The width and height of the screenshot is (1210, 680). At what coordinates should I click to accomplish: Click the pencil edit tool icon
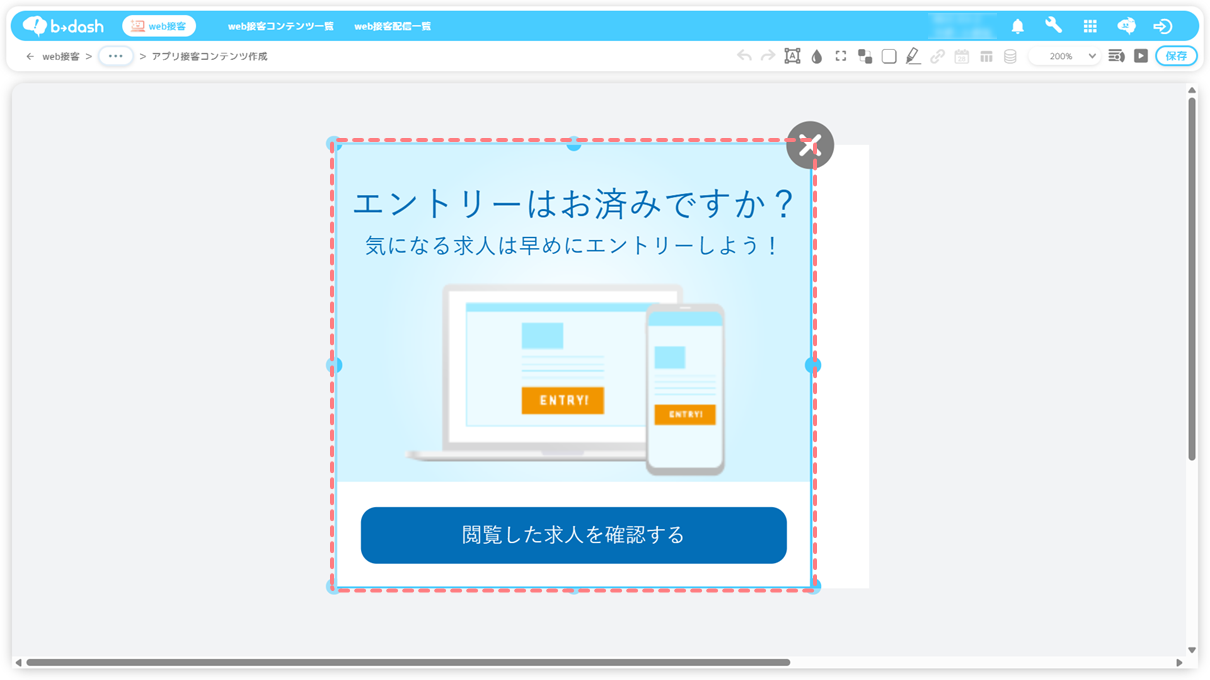pyautogui.click(x=913, y=57)
